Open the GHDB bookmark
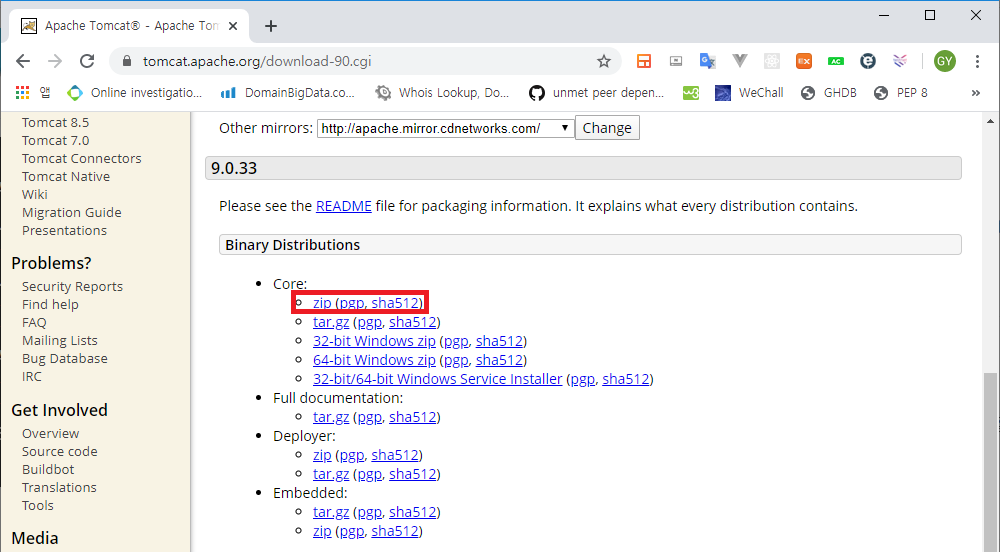Viewport: 1000px width, 552px height. tap(828, 93)
